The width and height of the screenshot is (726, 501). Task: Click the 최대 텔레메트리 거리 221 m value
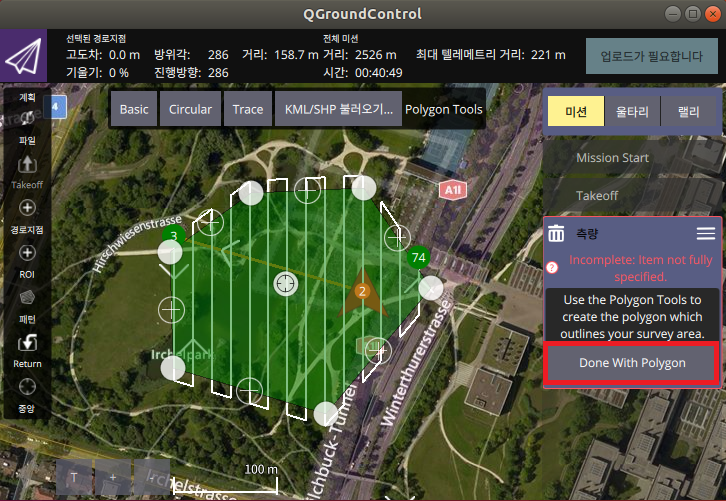548,55
